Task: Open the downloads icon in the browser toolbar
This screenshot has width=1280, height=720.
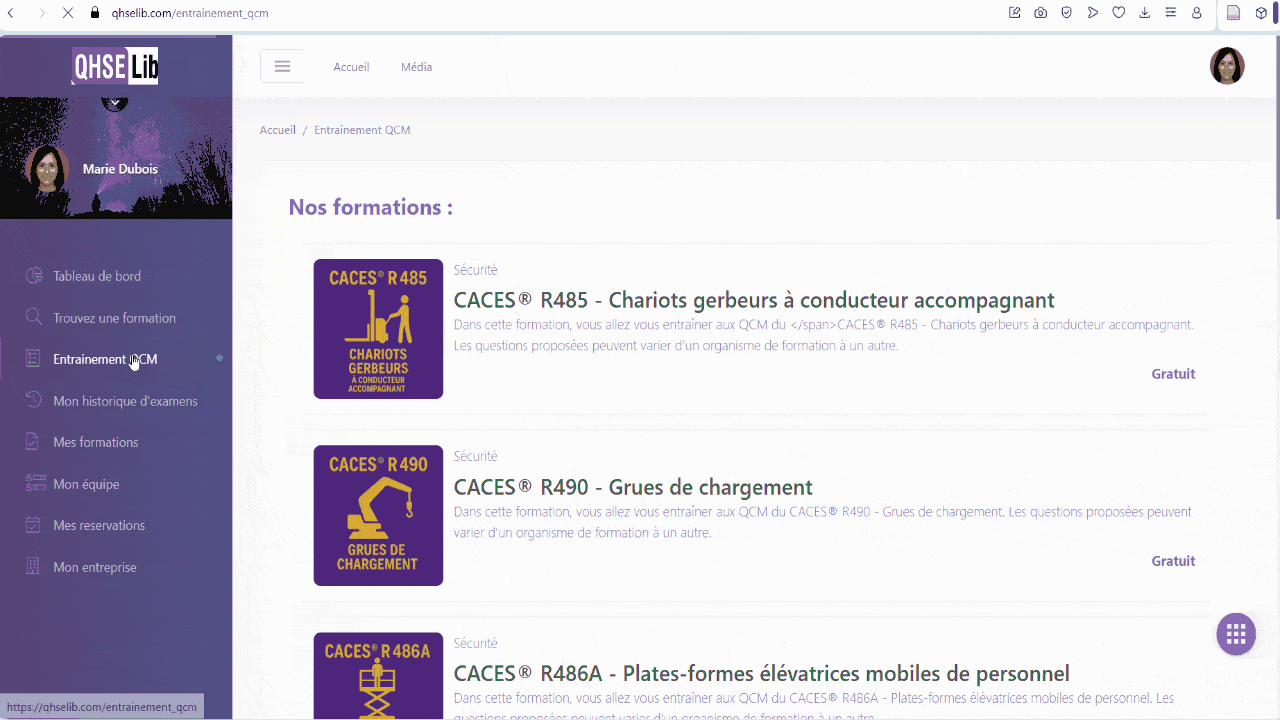Action: pyautogui.click(x=1145, y=13)
